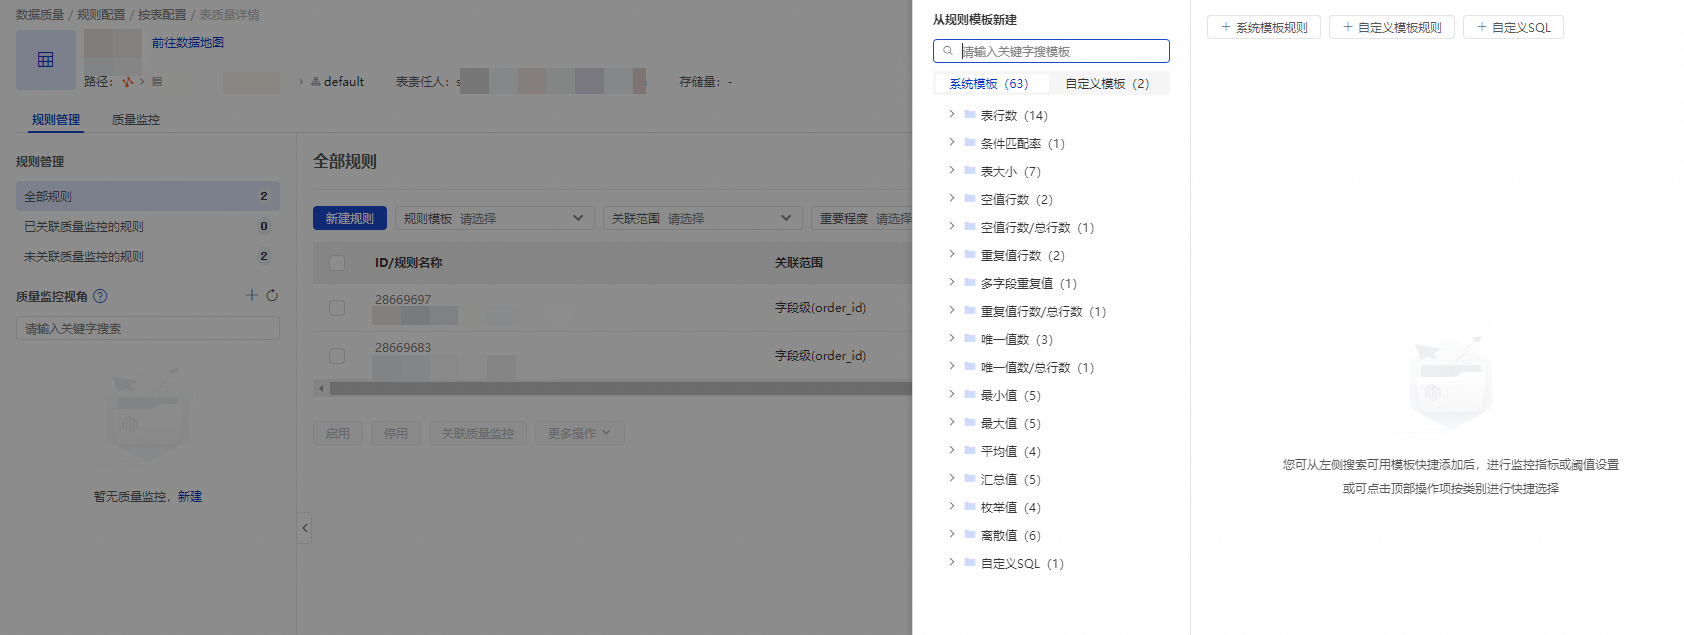Click the folder icon beside 最大值
This screenshot has height=635, width=1684.
tap(970, 423)
